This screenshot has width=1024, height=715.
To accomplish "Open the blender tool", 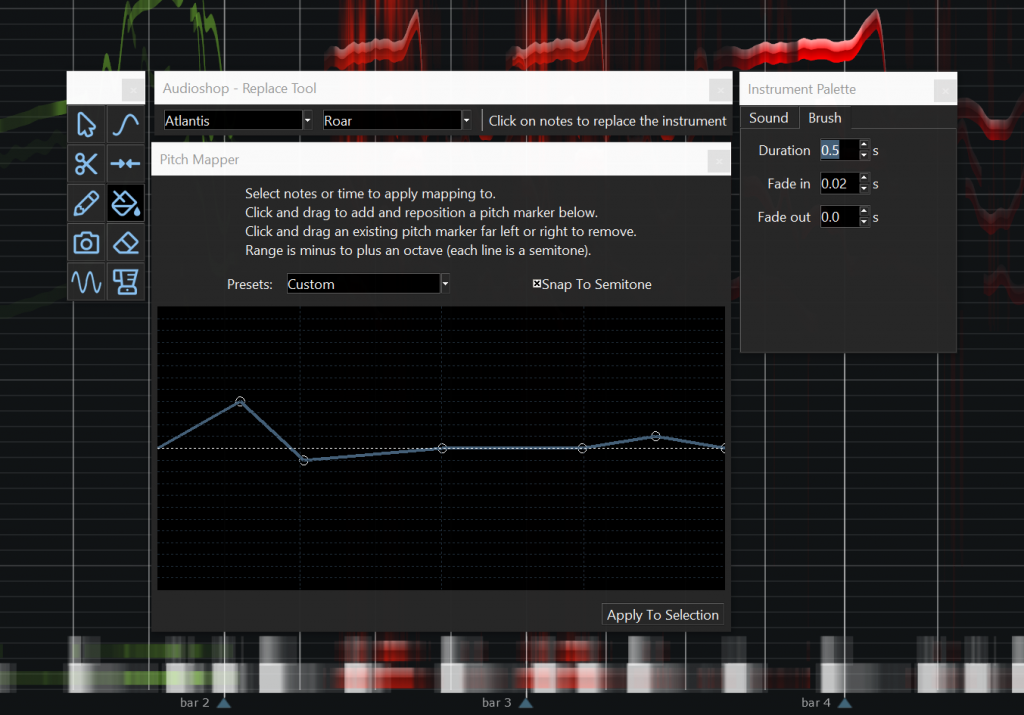I will (125, 282).
